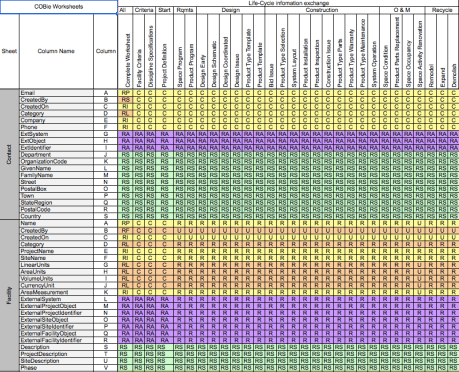Select the ExtSystem row name cell

point(56,134)
